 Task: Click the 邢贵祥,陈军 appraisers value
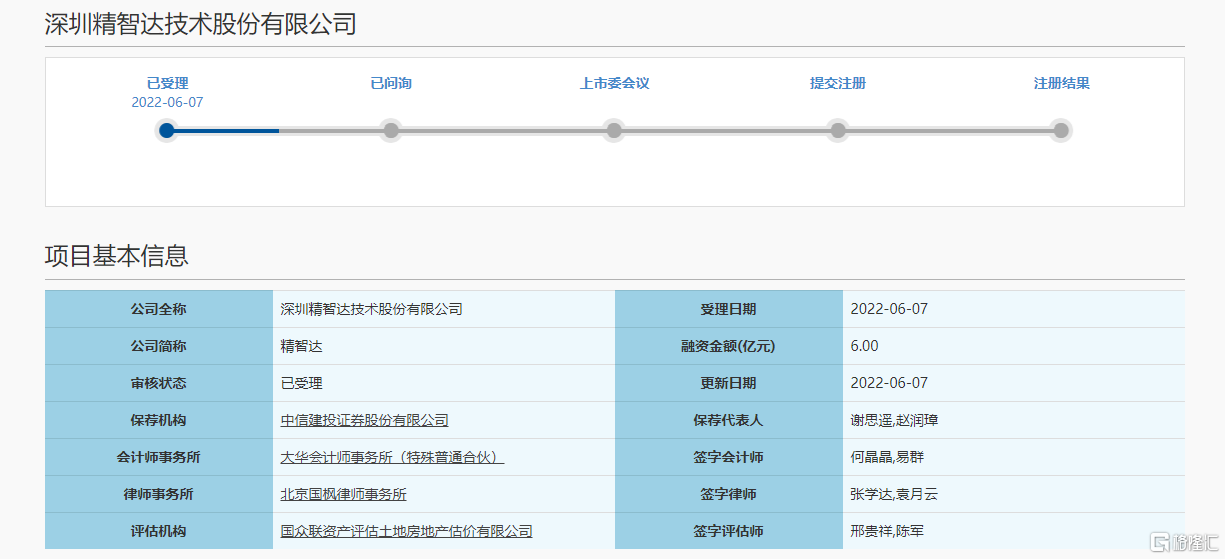(887, 532)
